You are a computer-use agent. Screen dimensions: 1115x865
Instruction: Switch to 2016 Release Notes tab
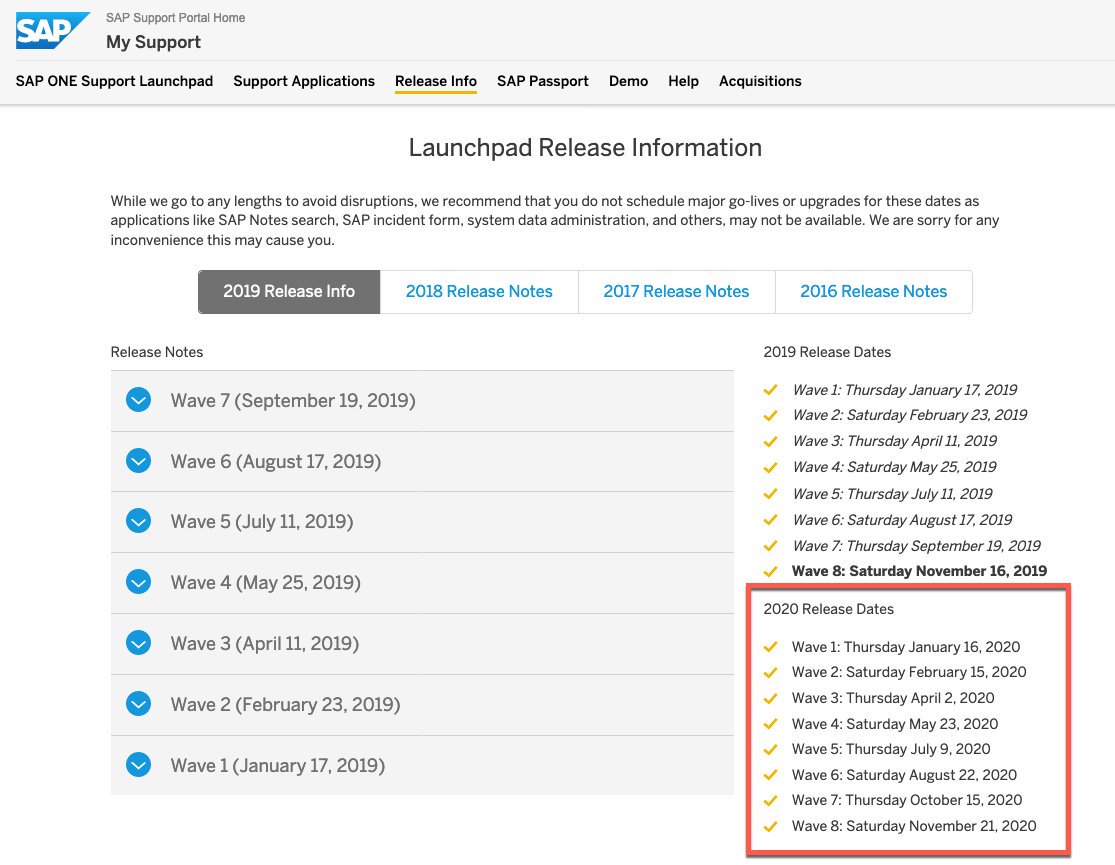click(874, 292)
